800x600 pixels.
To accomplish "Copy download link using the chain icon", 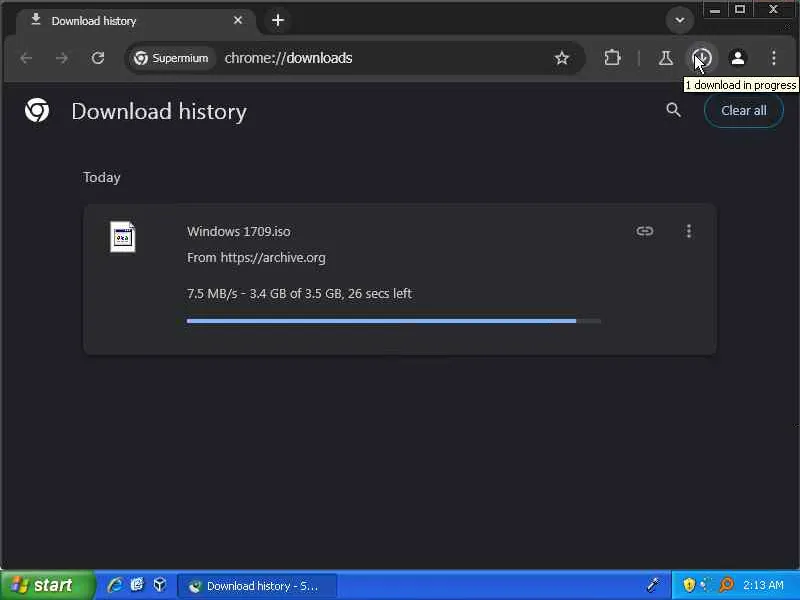I will pos(645,231).
